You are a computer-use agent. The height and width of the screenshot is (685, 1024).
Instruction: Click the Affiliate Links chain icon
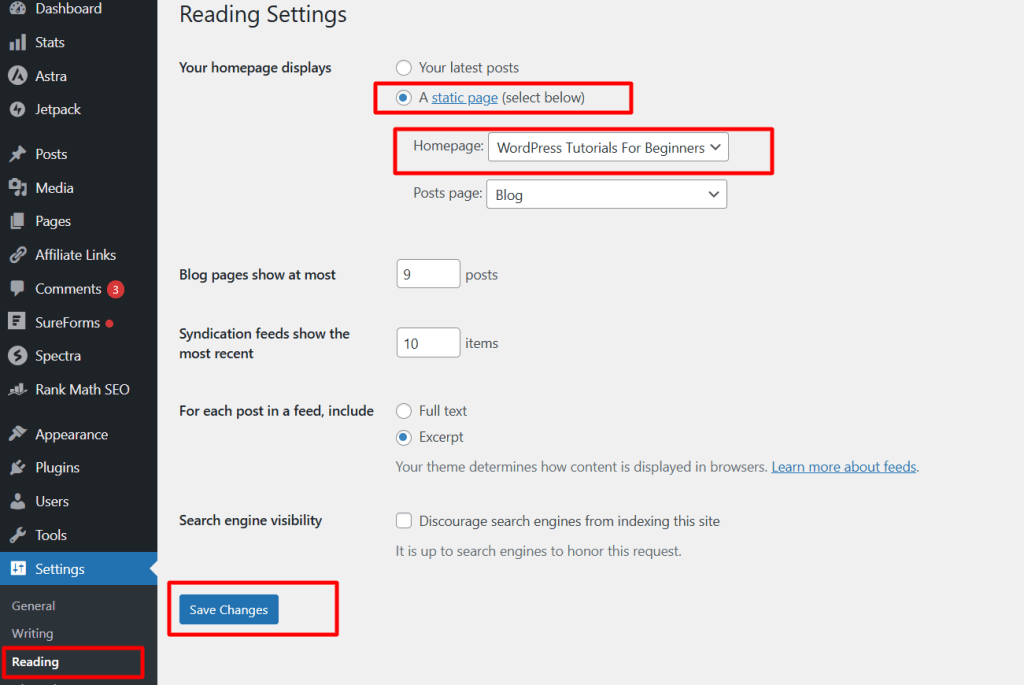pyautogui.click(x=17, y=255)
